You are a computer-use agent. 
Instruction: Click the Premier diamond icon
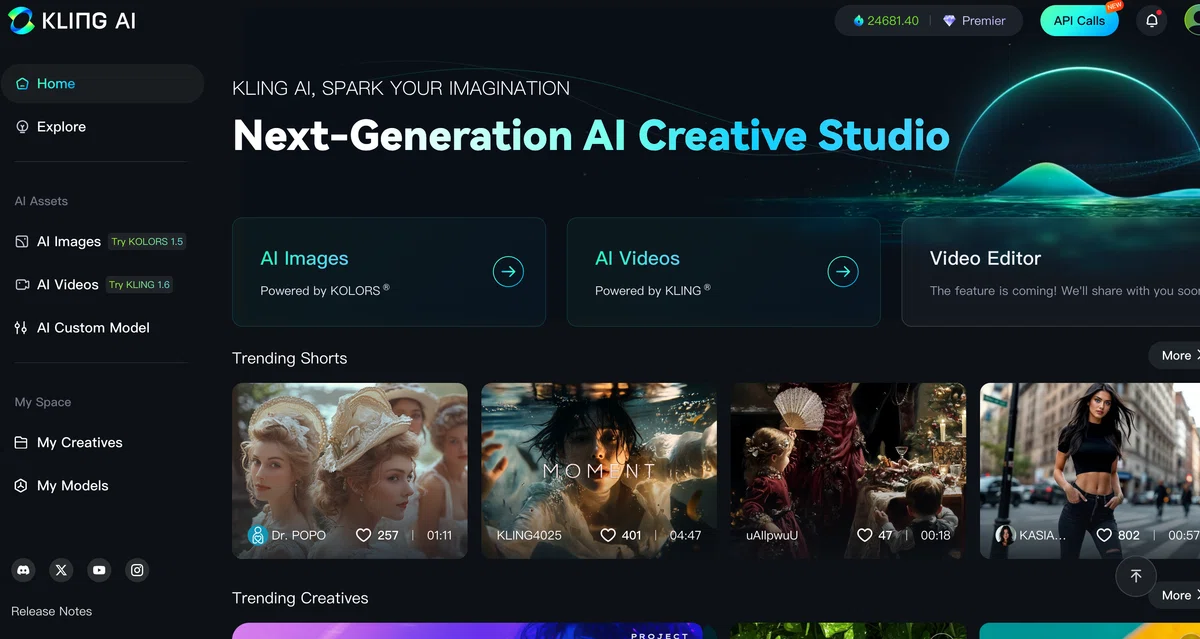tap(949, 20)
